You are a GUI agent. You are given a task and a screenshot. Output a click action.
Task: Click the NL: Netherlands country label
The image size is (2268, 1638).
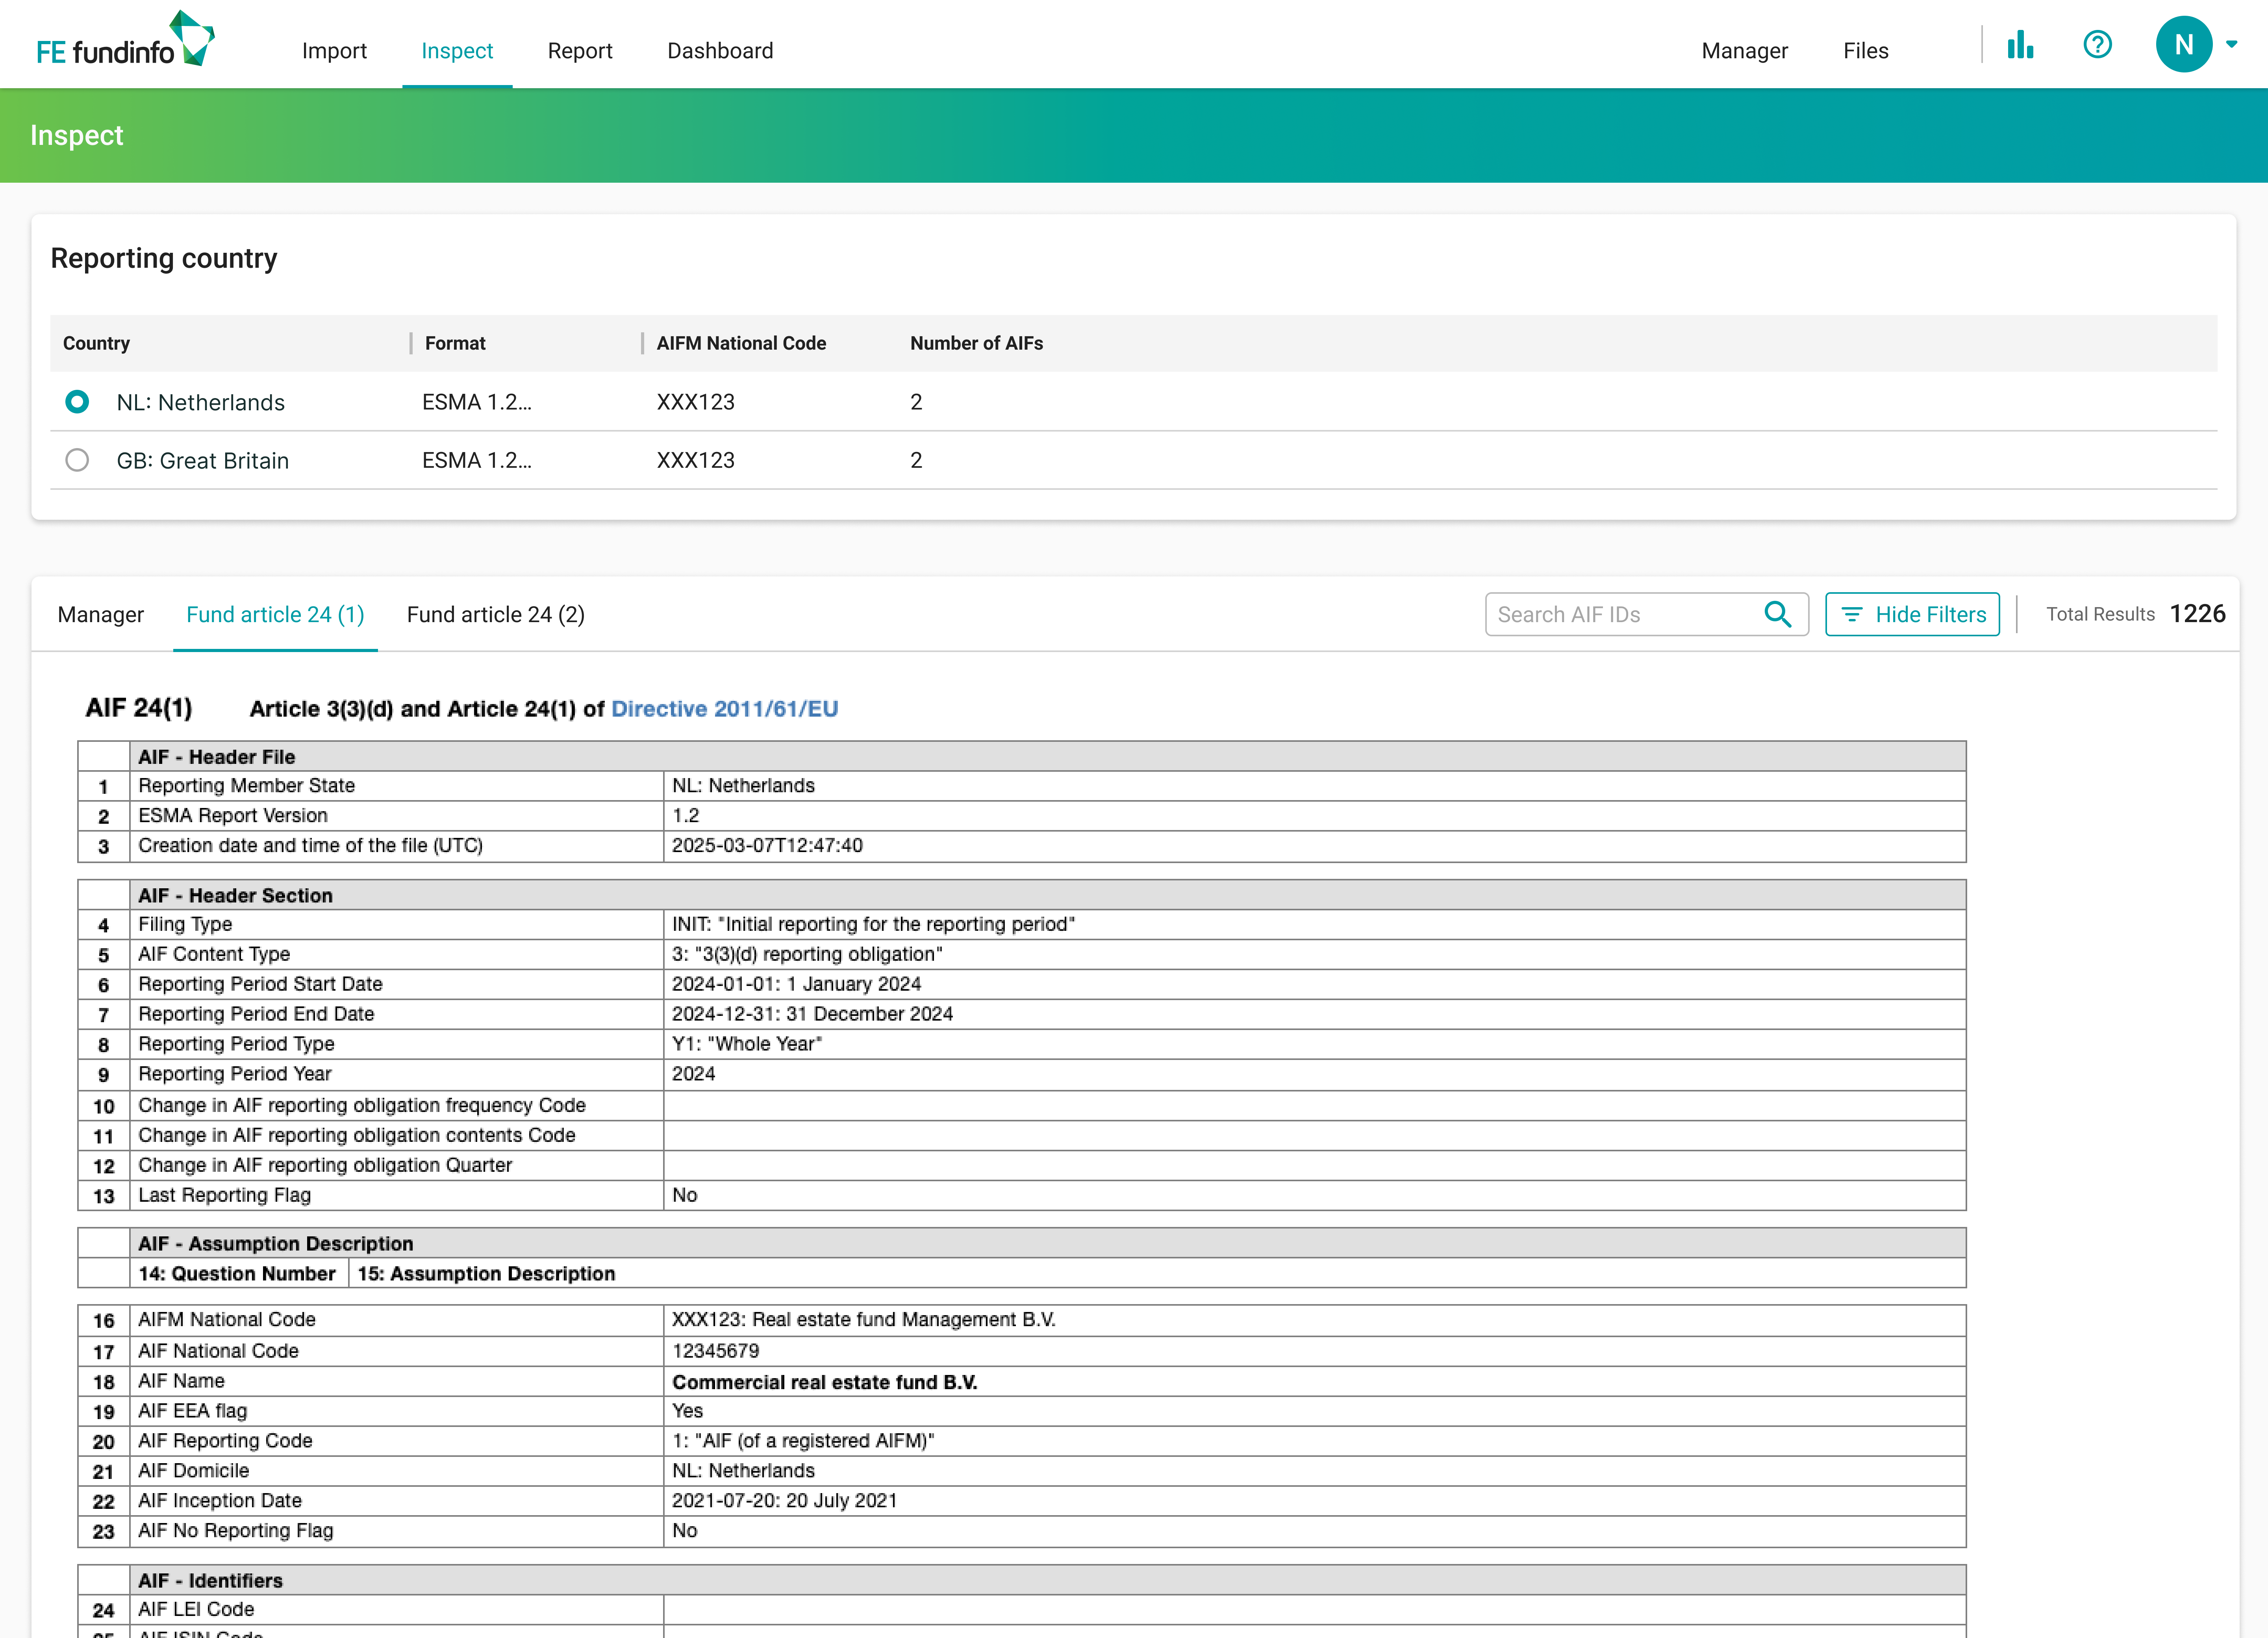tap(201, 402)
